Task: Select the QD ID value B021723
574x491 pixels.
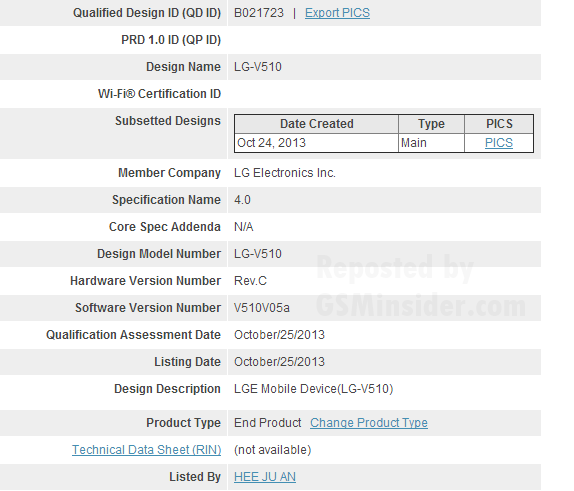Action: click(259, 13)
